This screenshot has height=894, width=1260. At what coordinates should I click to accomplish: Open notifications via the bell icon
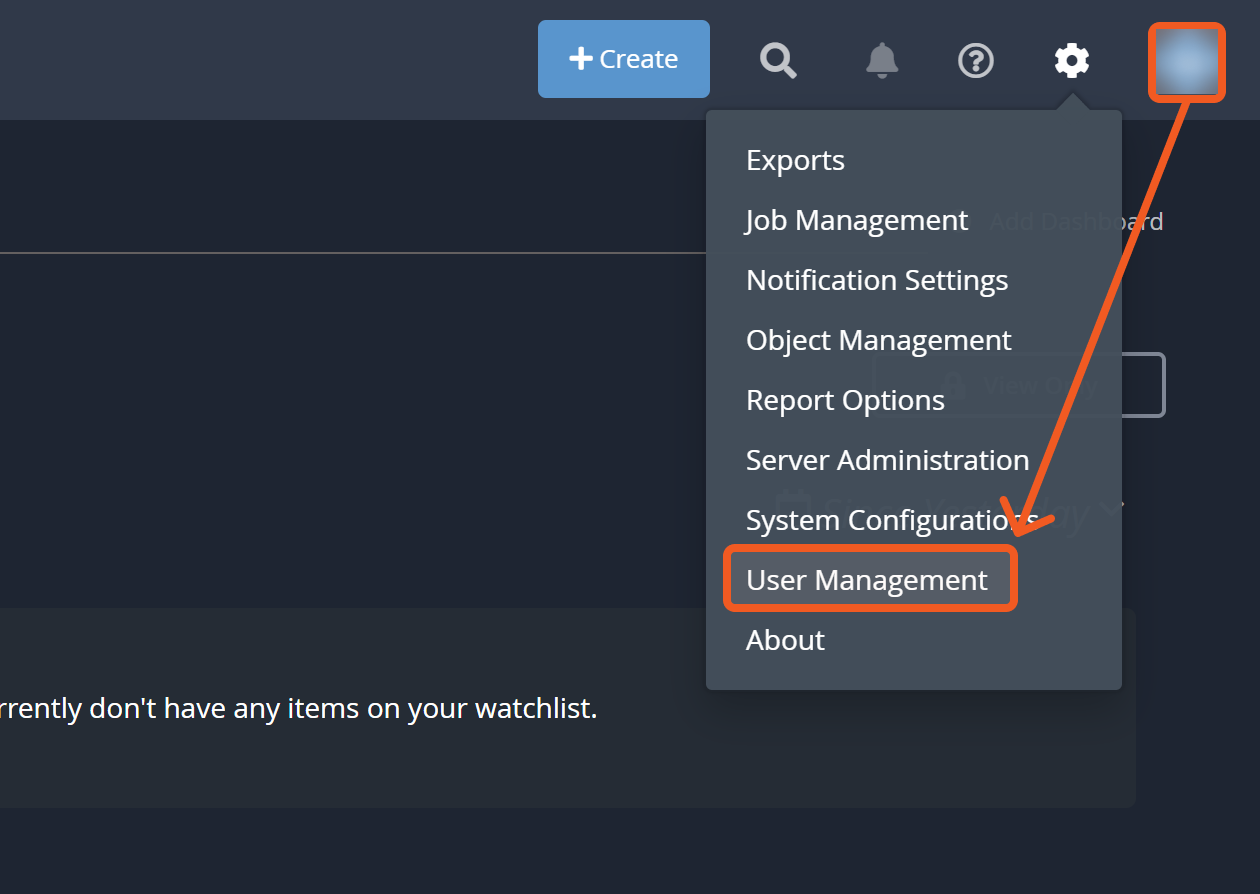pos(881,61)
